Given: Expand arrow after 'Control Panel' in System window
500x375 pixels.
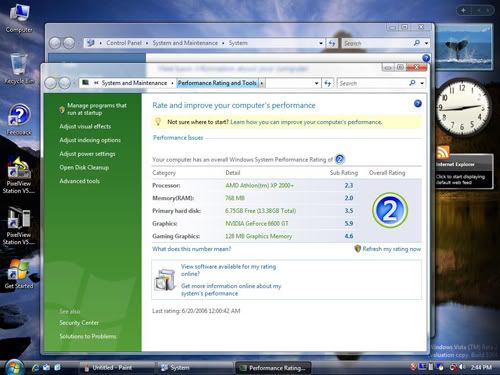Looking at the screenshot, I should point(147,43).
